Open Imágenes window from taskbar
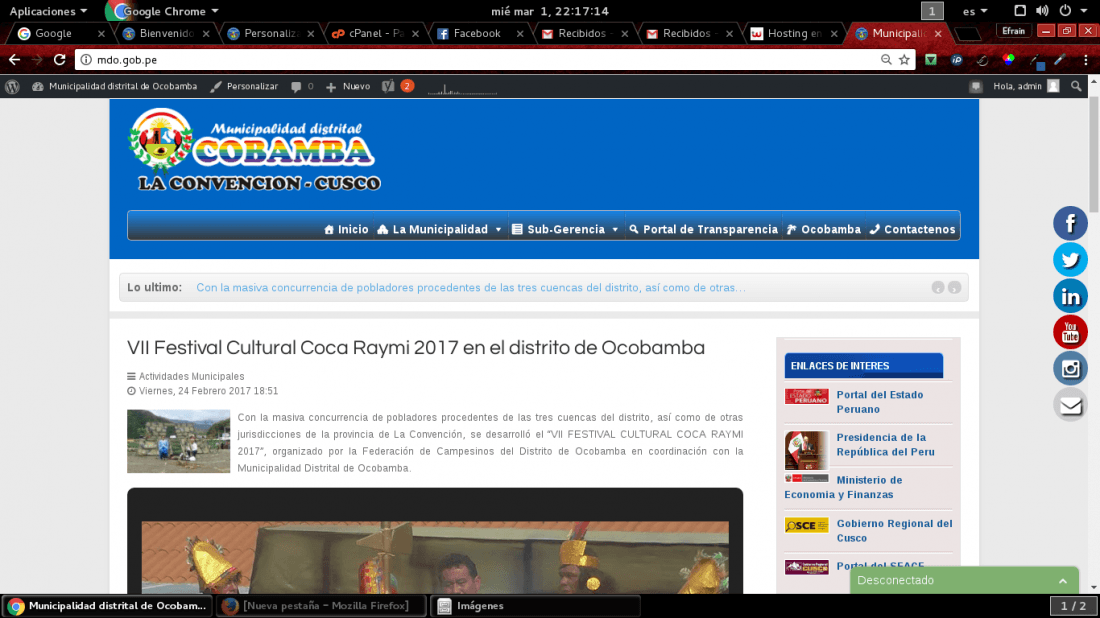The width and height of the screenshot is (1100, 618). [x=535, y=605]
